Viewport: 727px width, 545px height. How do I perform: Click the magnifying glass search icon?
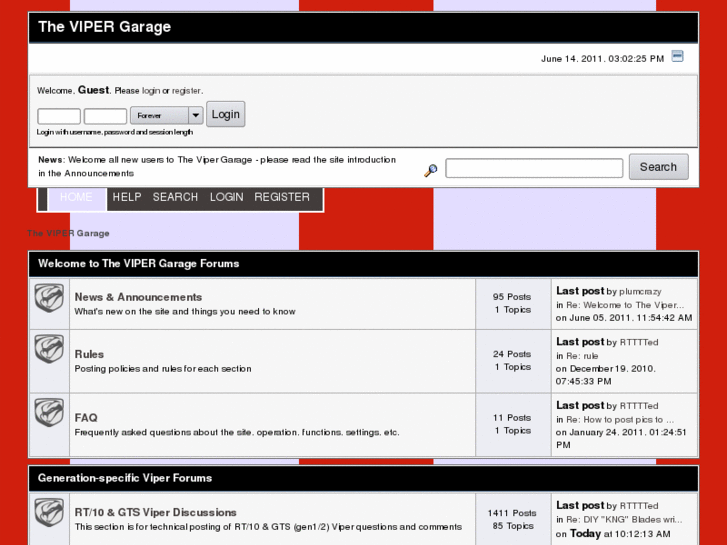point(430,170)
